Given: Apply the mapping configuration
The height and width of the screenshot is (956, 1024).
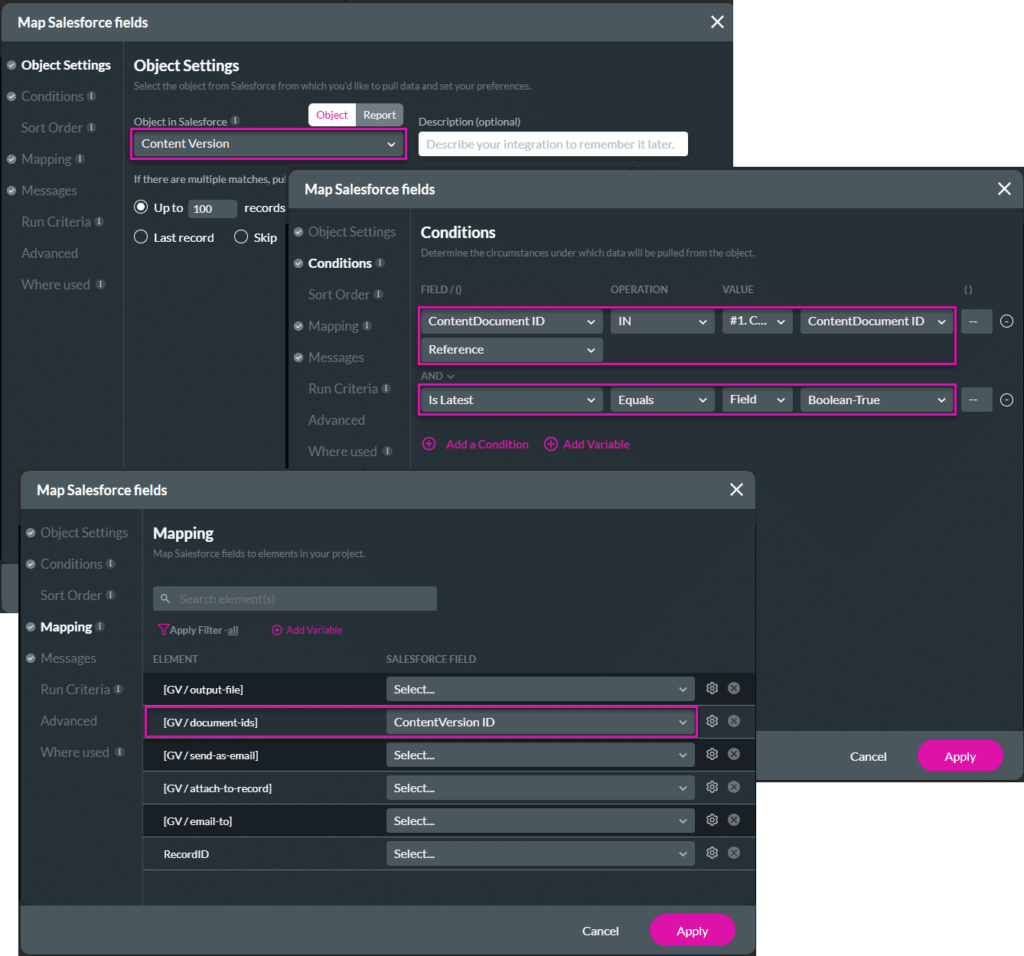Looking at the screenshot, I should [692, 930].
